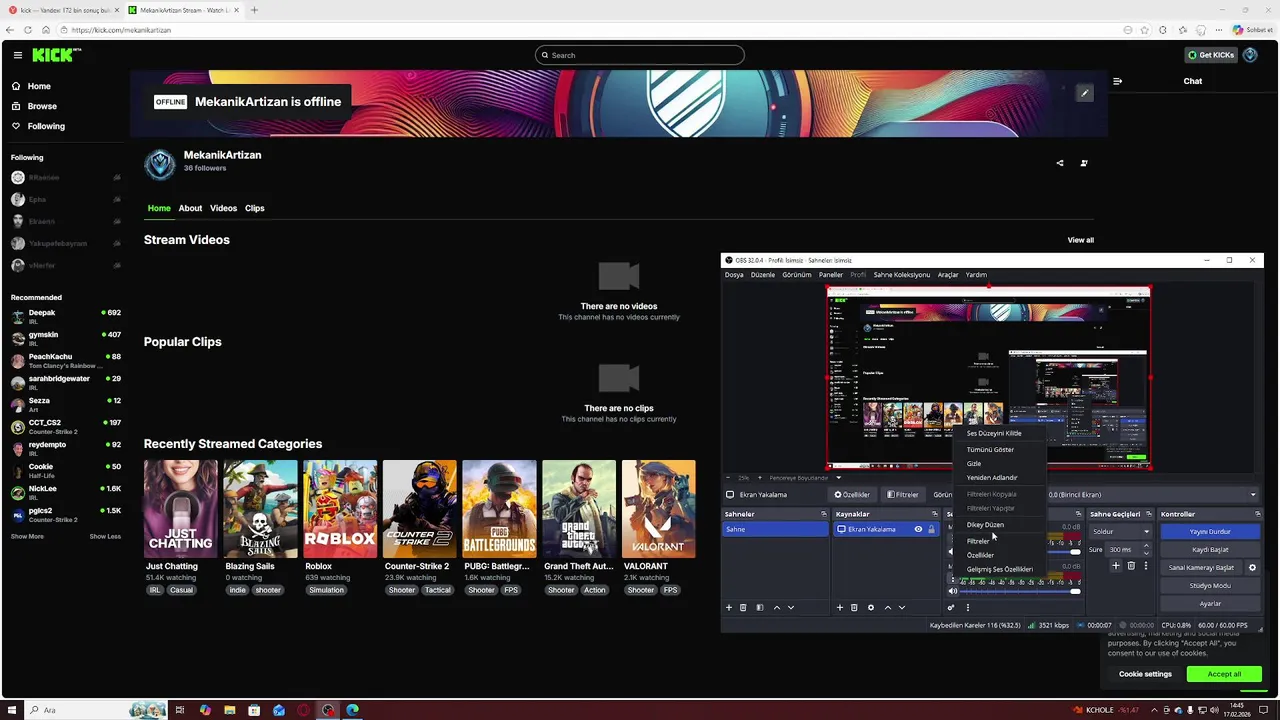Viewport: 1280px width, 720px height.
Task: Click Yayını Durdur to stop streaming
Action: point(1210,531)
